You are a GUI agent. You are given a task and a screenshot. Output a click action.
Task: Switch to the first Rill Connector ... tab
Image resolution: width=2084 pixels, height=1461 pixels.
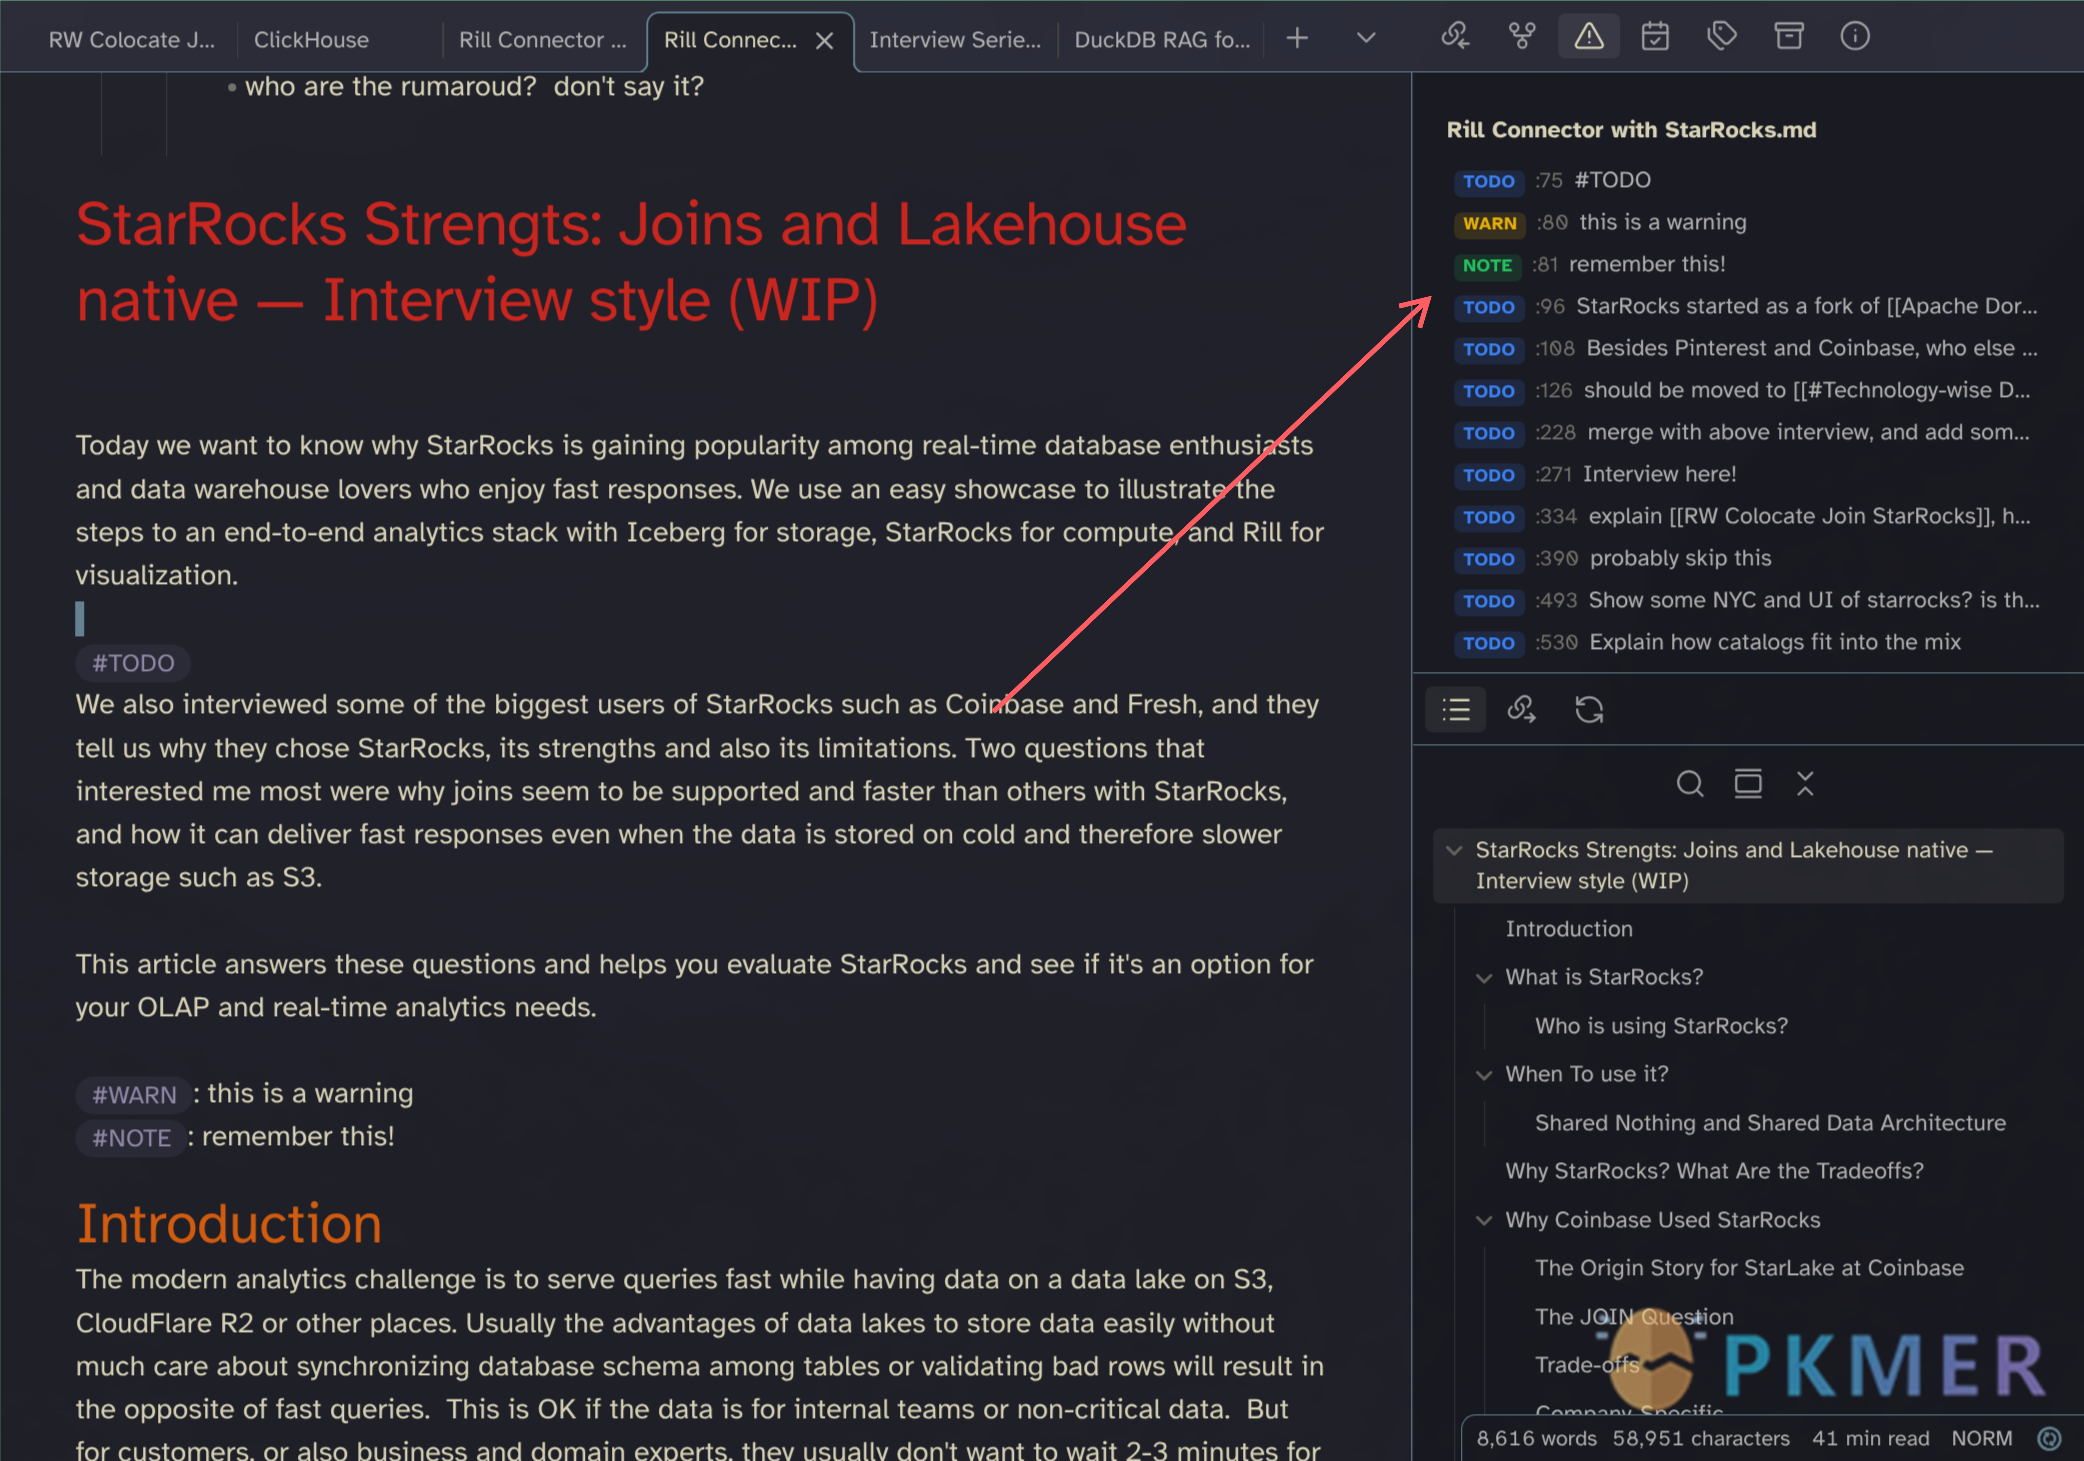point(542,40)
